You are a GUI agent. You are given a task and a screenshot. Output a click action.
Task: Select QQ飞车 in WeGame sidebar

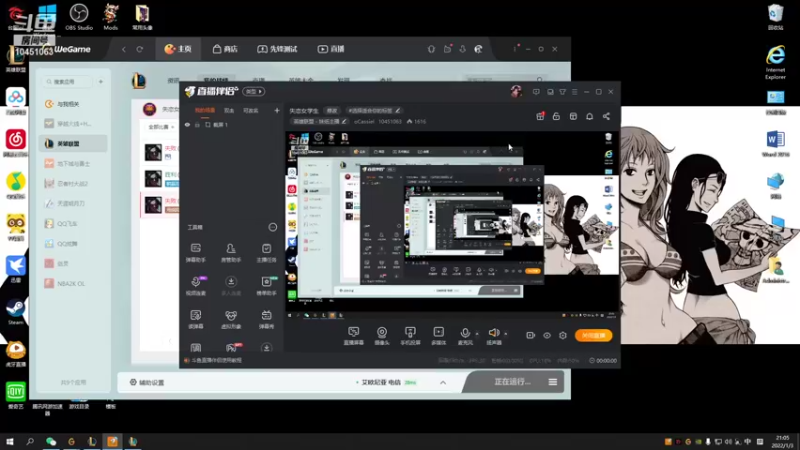coord(73,223)
